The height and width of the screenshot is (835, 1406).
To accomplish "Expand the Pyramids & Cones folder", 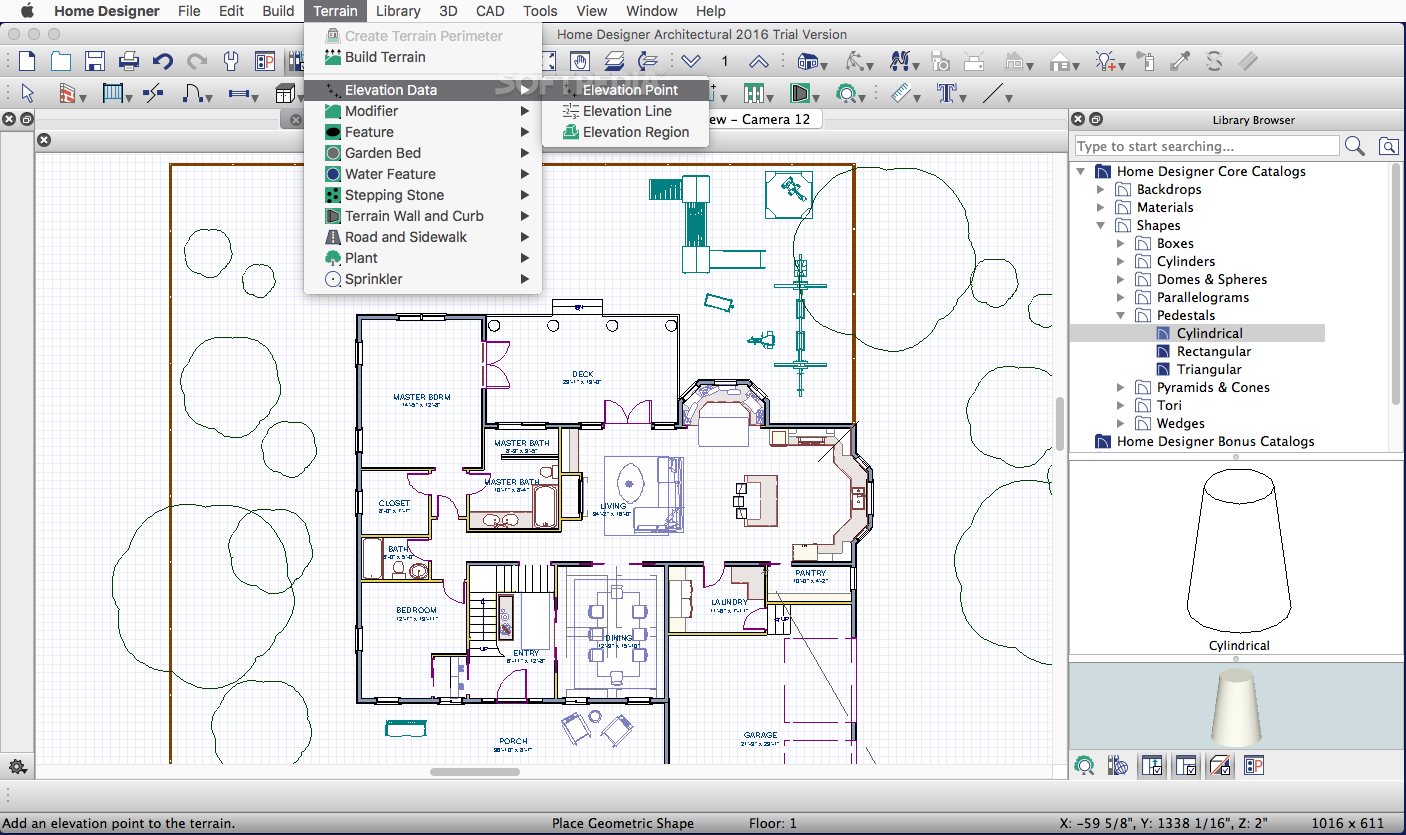I will pos(1121,387).
